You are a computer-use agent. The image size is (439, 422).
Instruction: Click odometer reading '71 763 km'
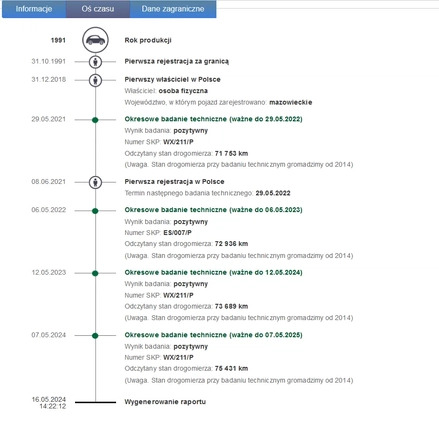click(231, 153)
